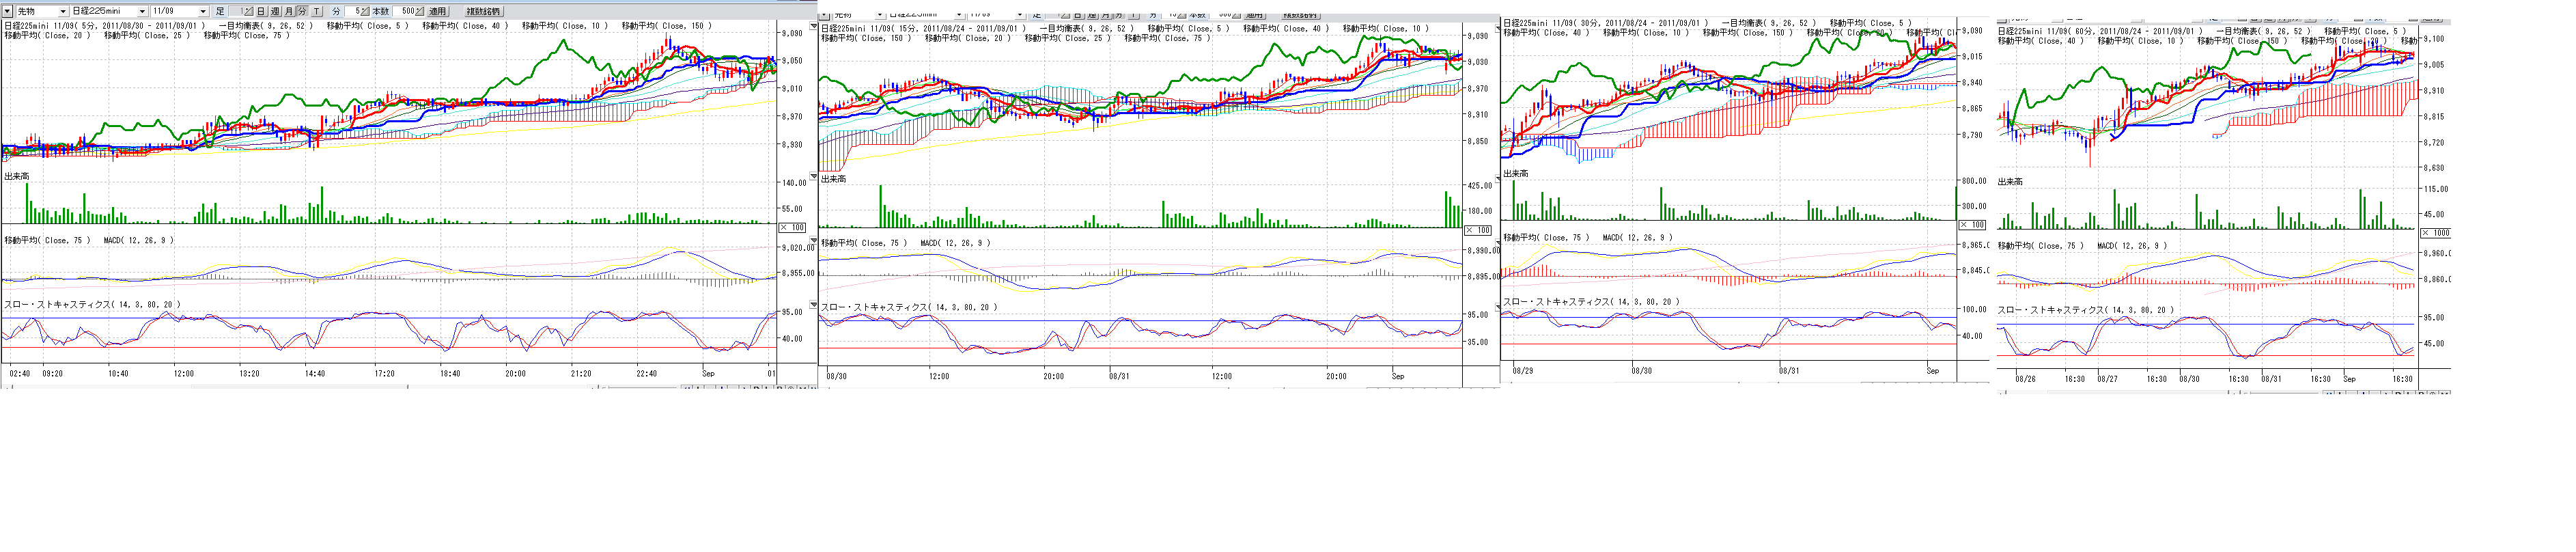Click the tick chart T button

tap(316, 11)
